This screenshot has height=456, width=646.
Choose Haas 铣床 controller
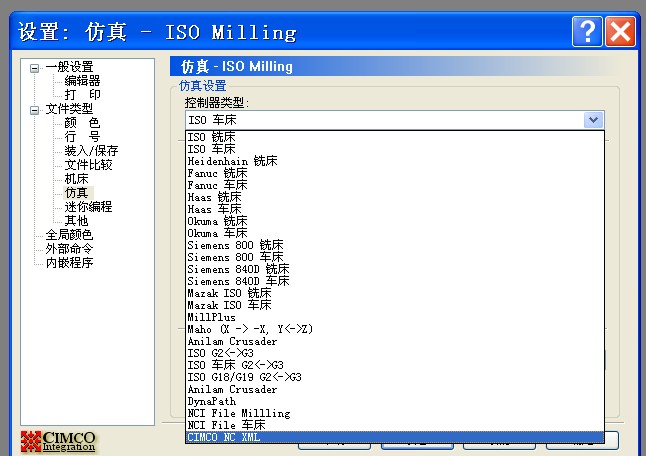point(395,197)
